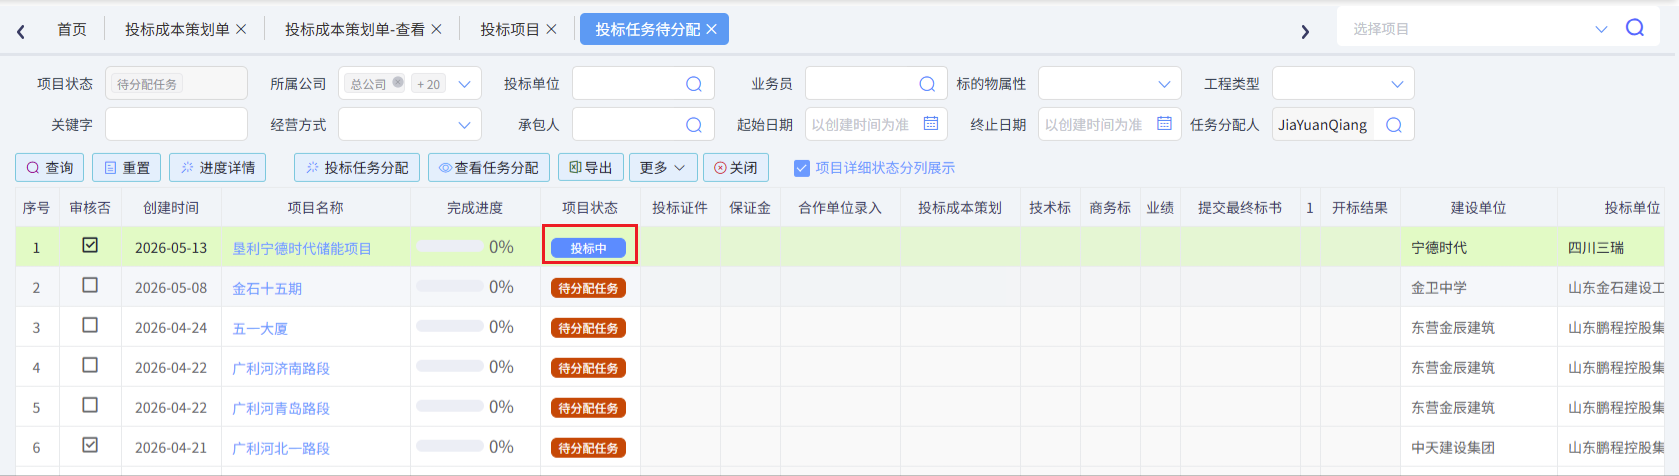
Task: Click the 投标成本策划 column header
Action: click(960, 208)
